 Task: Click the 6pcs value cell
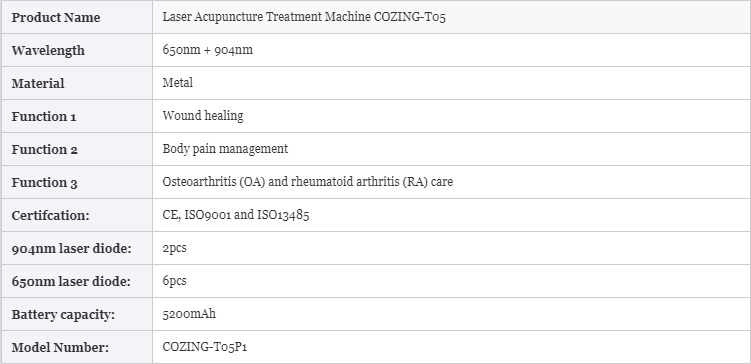(x=451, y=281)
